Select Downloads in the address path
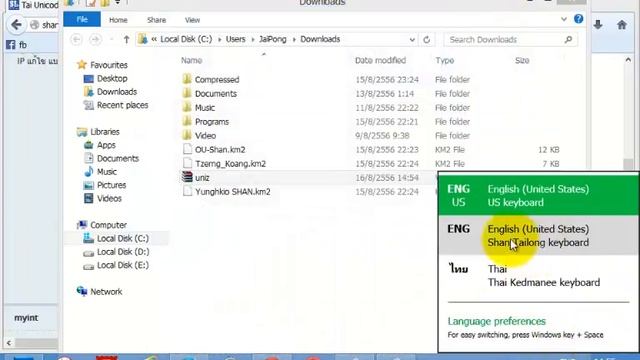 point(320,39)
